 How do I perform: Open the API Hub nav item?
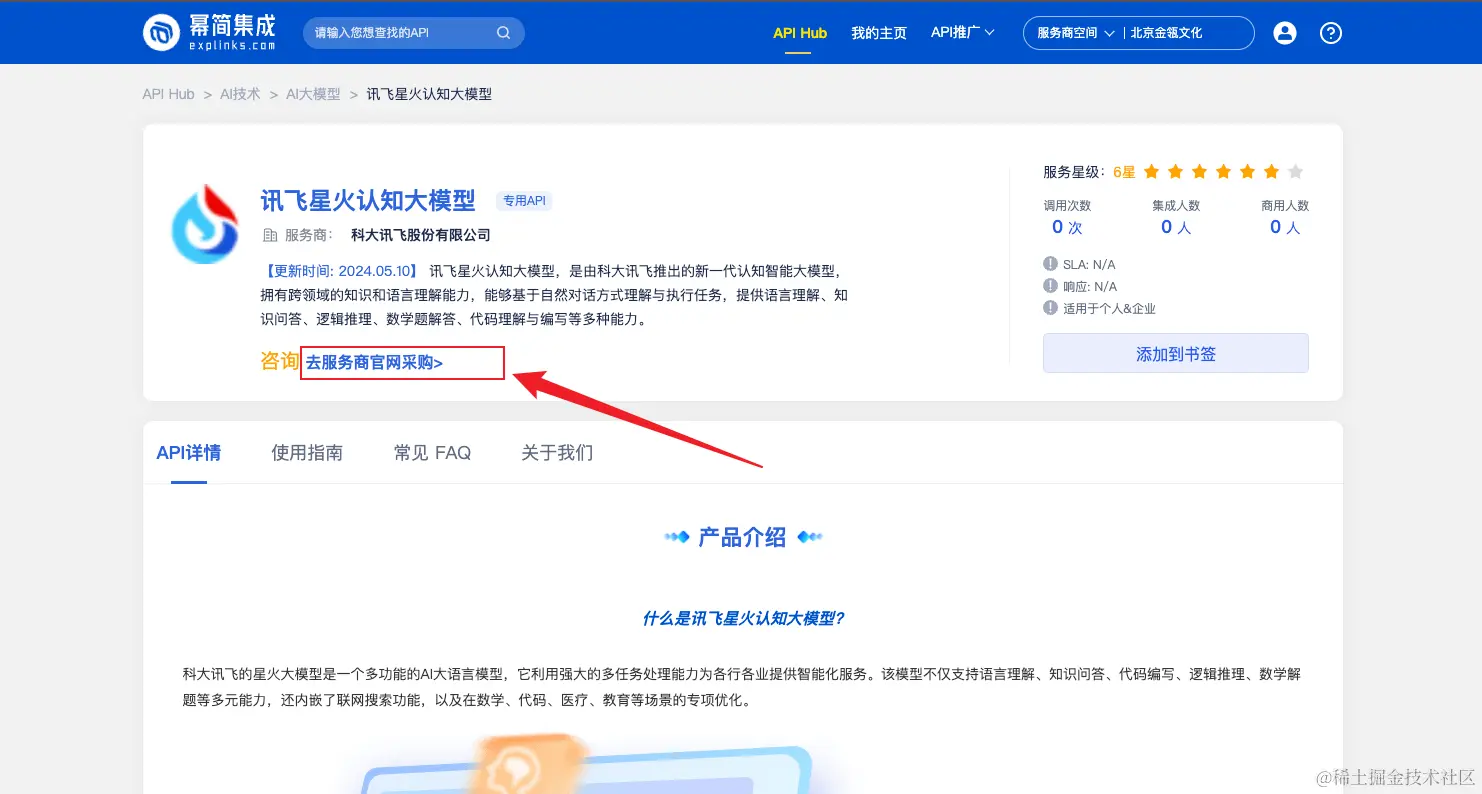800,33
